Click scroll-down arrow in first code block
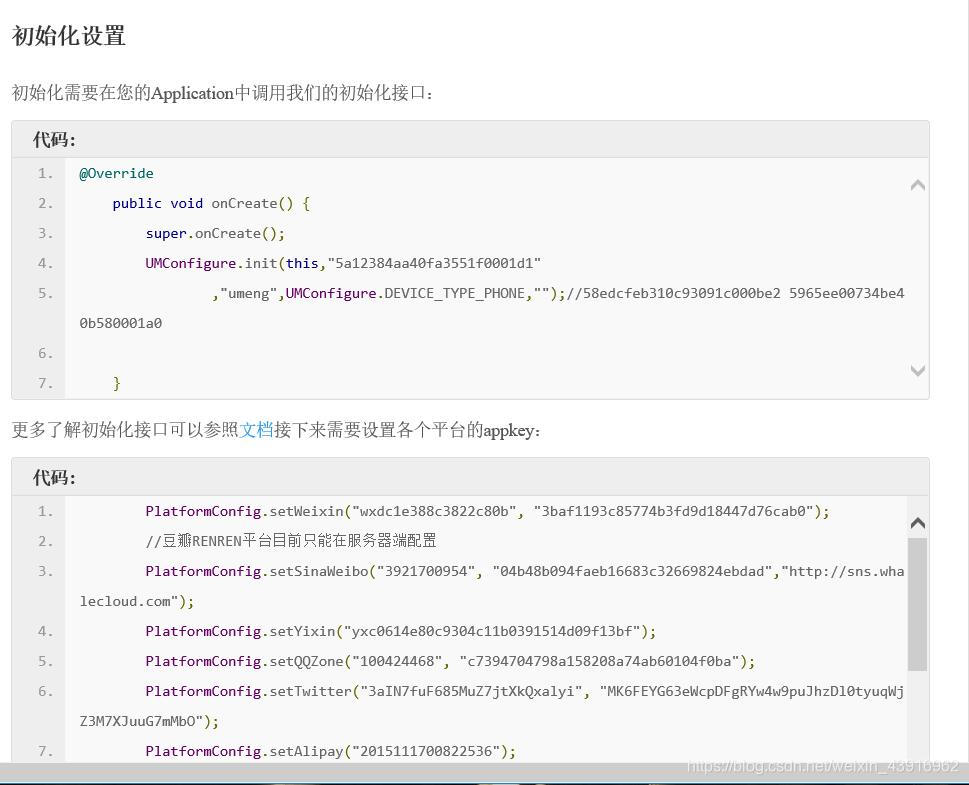This screenshot has width=969, height=785. (x=918, y=370)
